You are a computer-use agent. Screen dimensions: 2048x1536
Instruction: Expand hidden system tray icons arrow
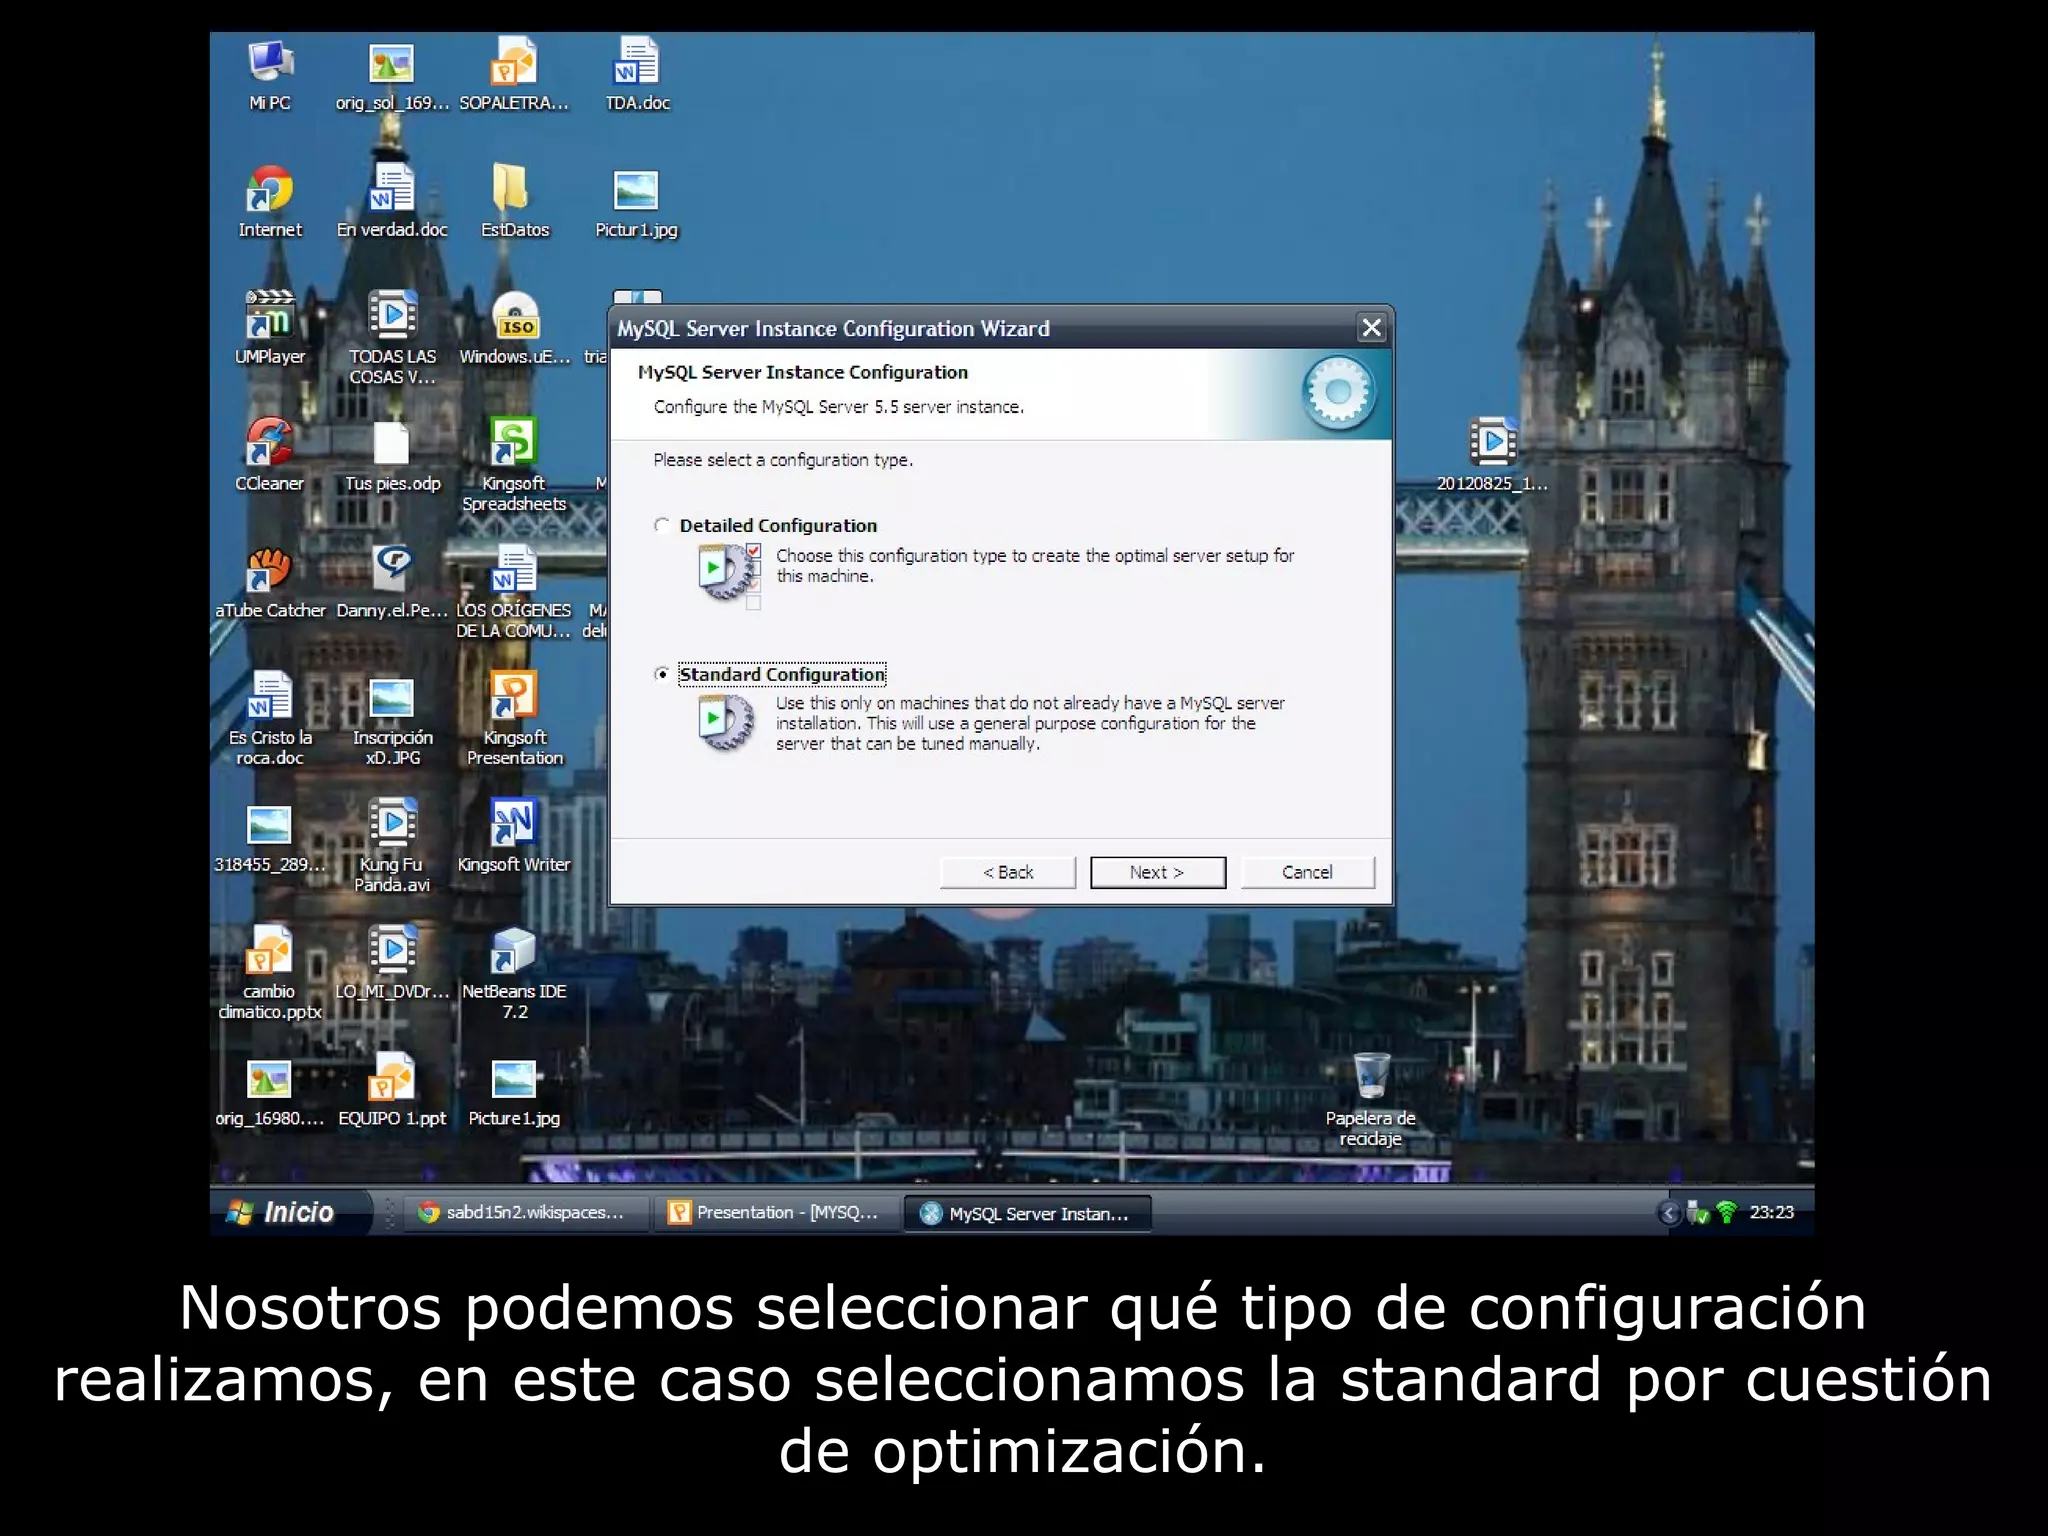(x=1668, y=1213)
